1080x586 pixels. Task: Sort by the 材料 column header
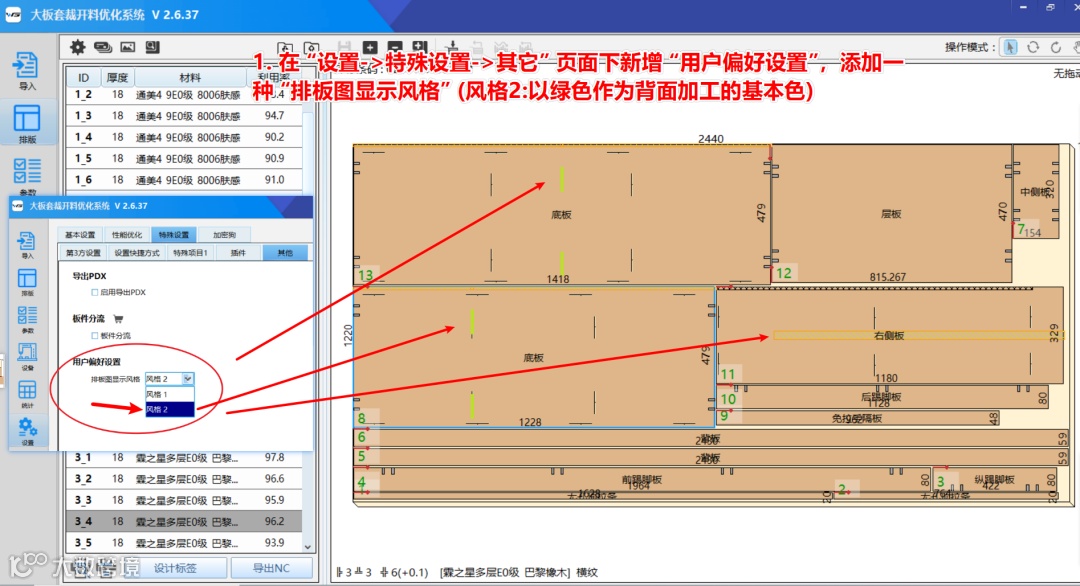(190, 78)
